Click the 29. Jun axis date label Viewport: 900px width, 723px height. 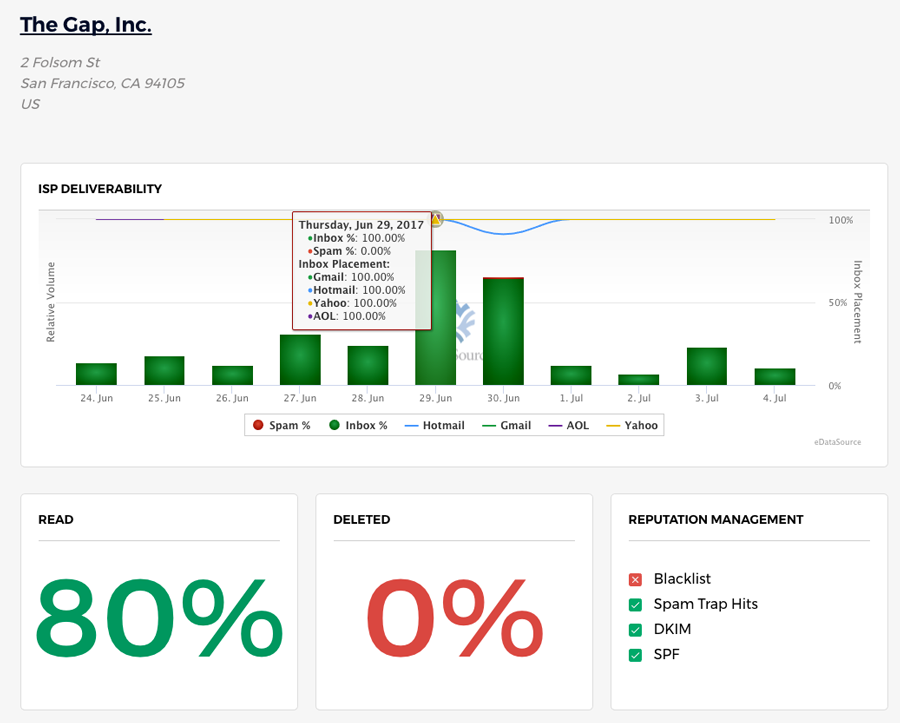436,398
